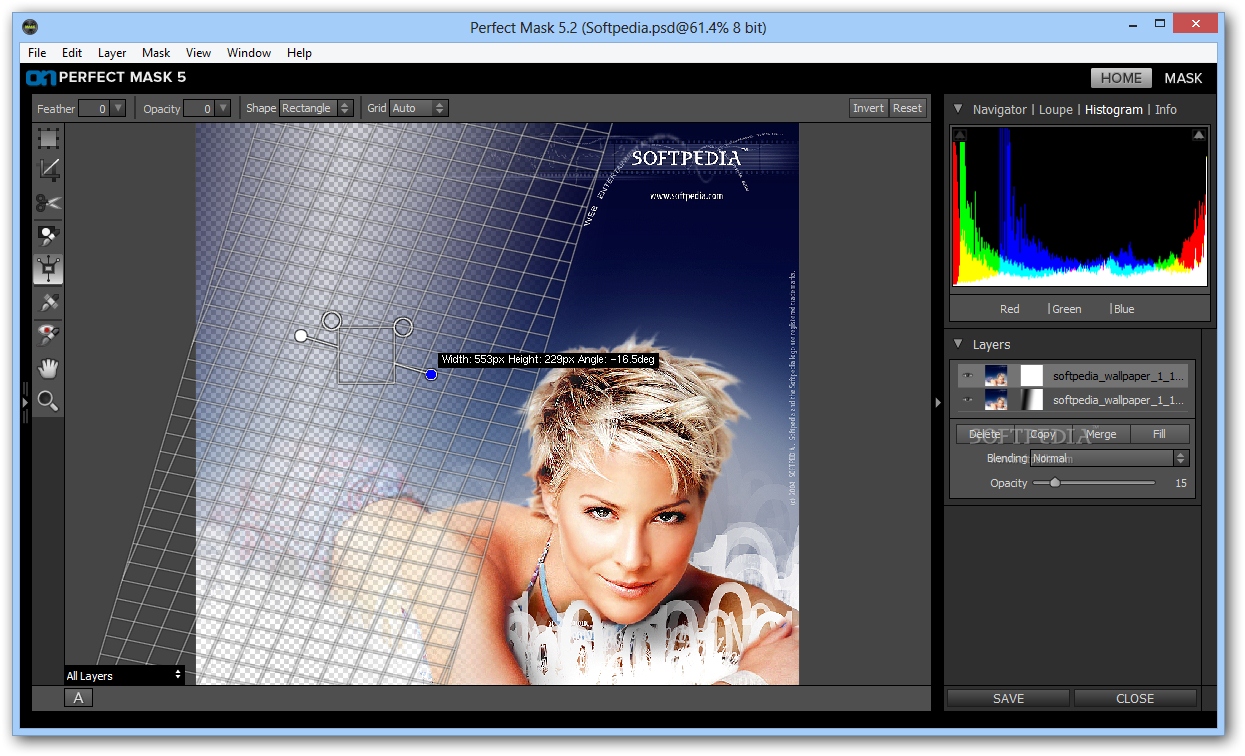Click the A view mode button
This screenshot has width=1245, height=756.
pos(79,698)
